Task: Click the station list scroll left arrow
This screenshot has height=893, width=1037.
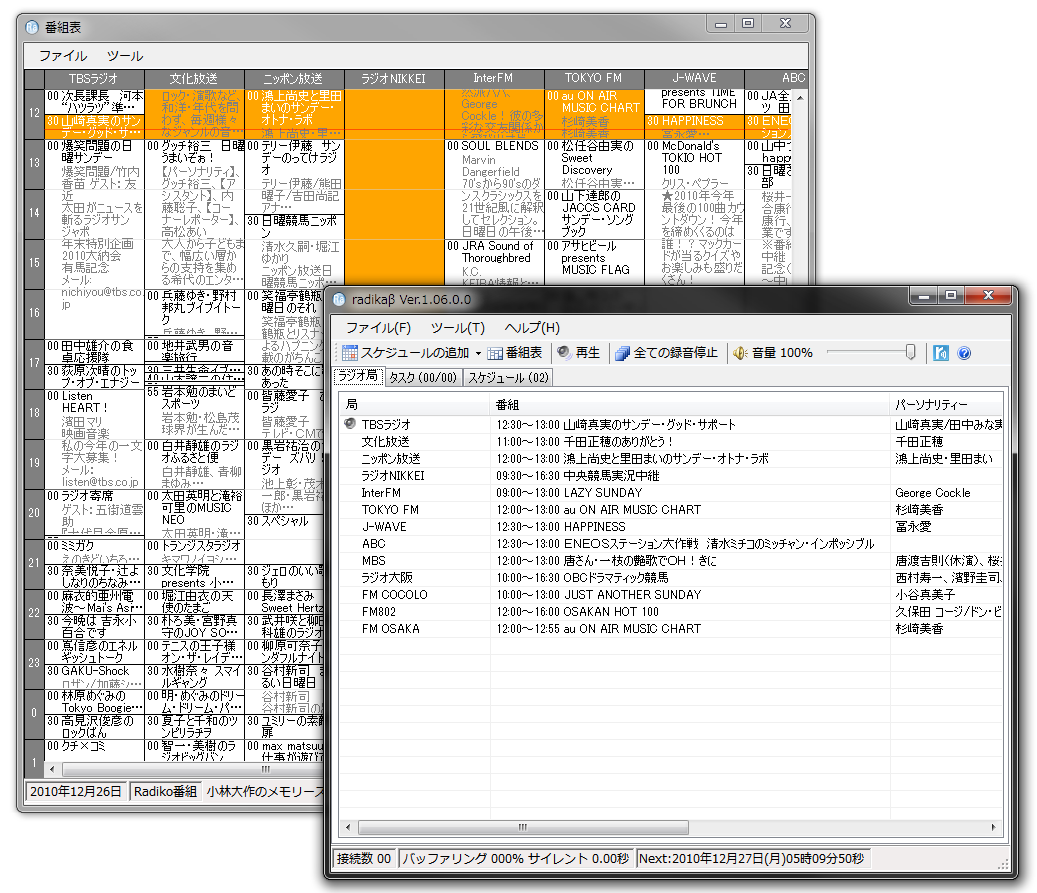Action: [x=349, y=828]
